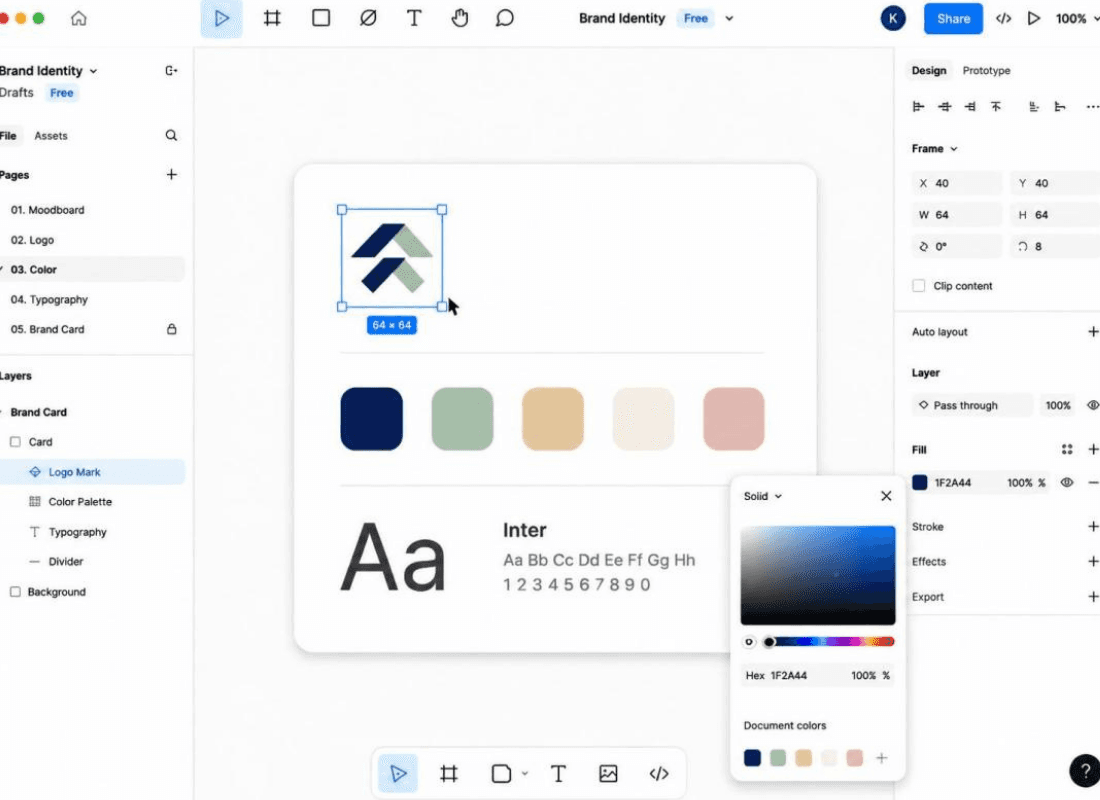The image size is (1100, 800).
Task: Select the Comment tool
Action: [x=504, y=18]
